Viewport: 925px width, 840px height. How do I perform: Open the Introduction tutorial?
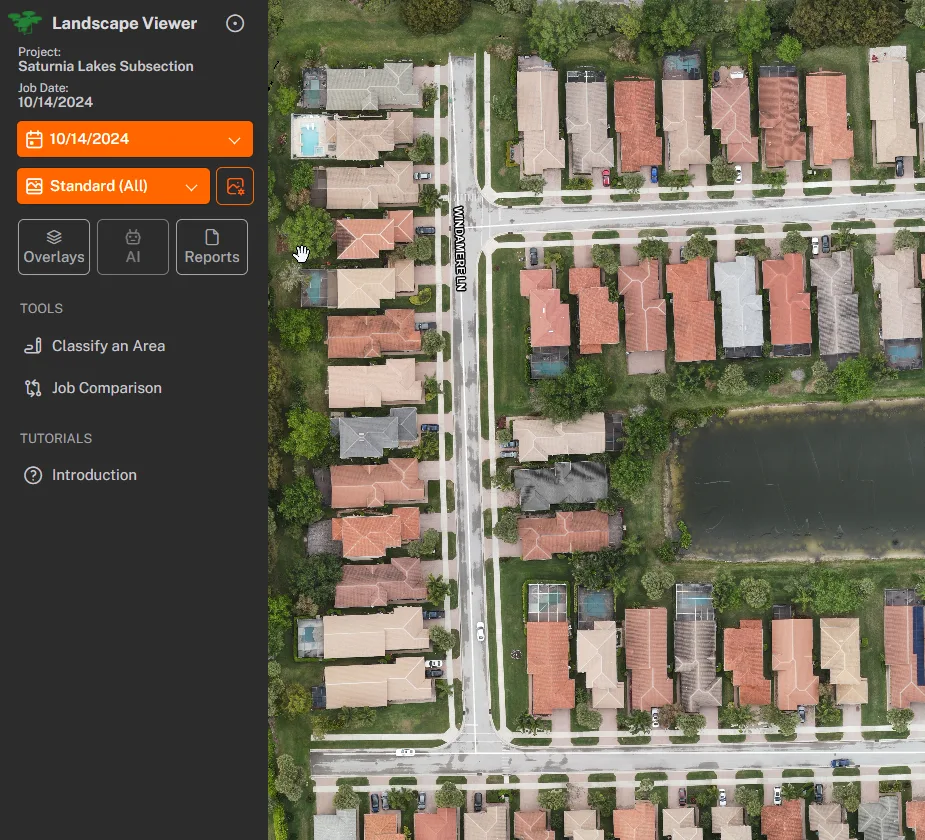point(80,475)
